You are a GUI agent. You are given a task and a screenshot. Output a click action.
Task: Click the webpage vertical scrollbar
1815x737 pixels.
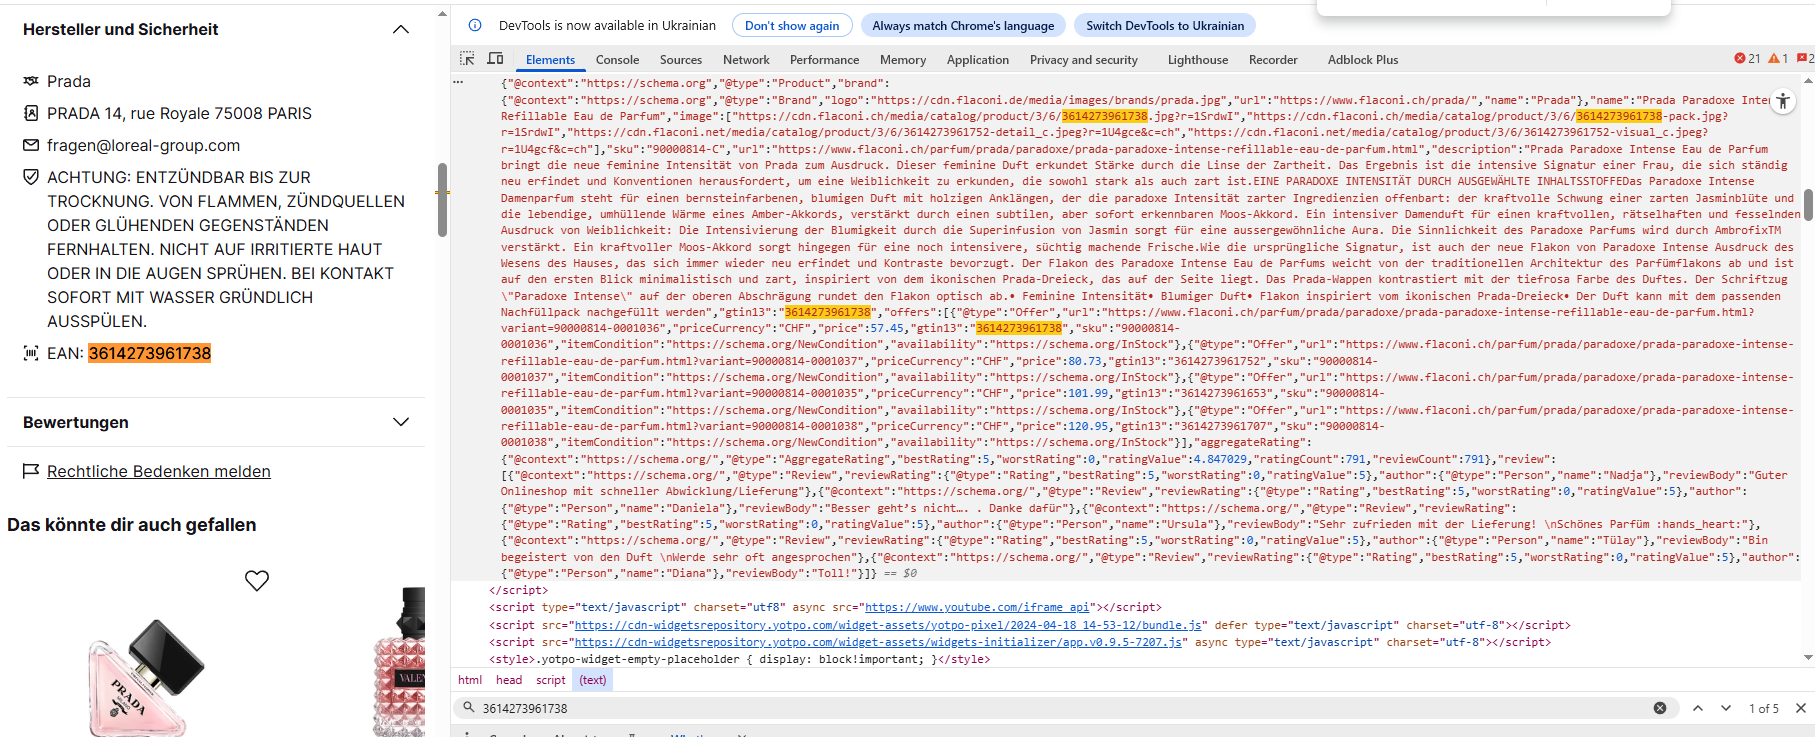pyautogui.click(x=442, y=200)
